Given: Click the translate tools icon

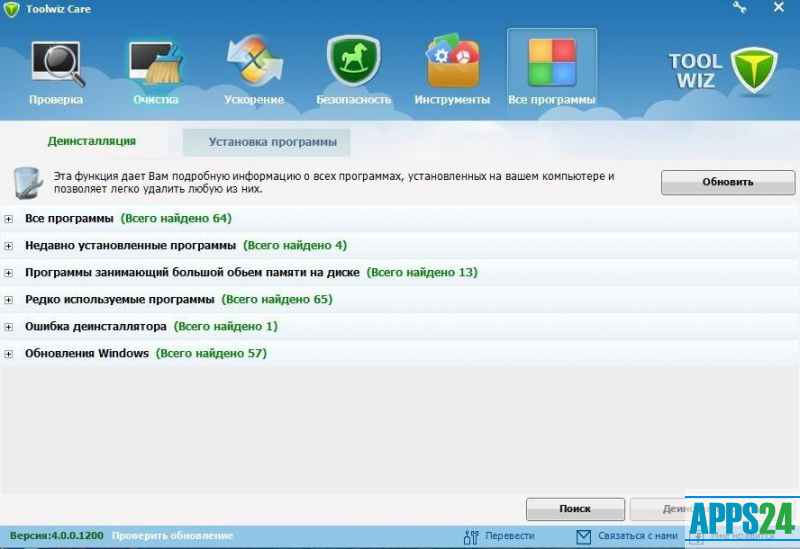Looking at the screenshot, I should coord(471,537).
